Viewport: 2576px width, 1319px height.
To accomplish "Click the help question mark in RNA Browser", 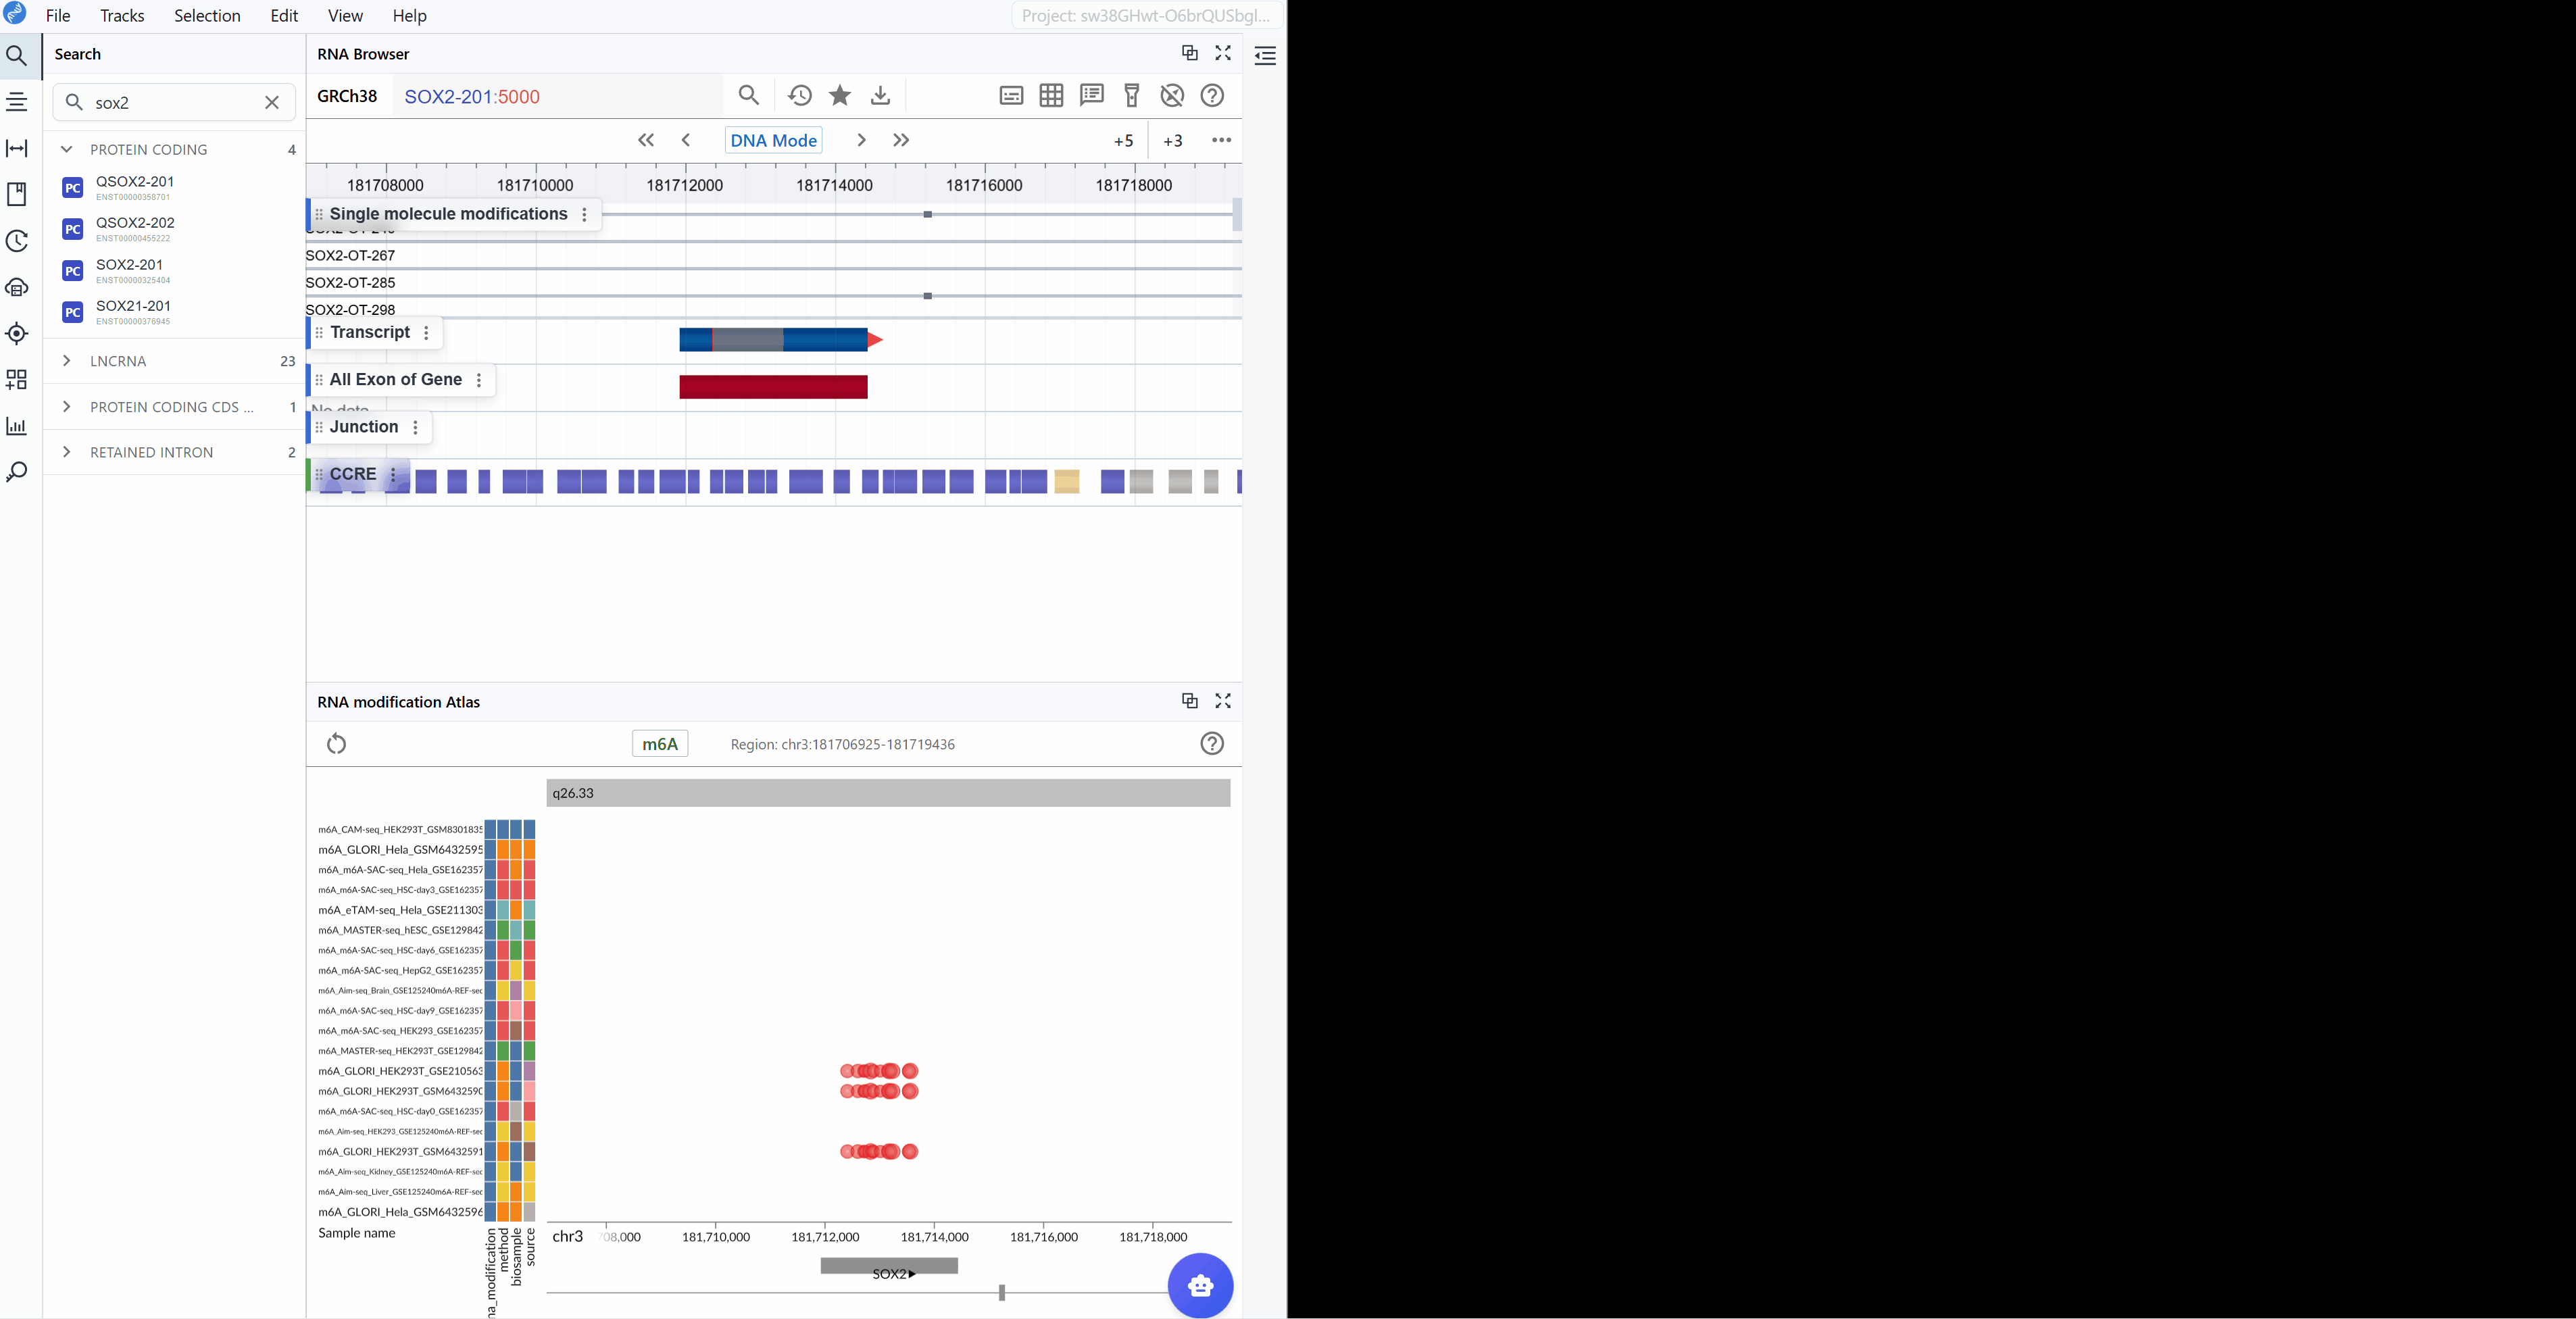I will (x=1212, y=96).
